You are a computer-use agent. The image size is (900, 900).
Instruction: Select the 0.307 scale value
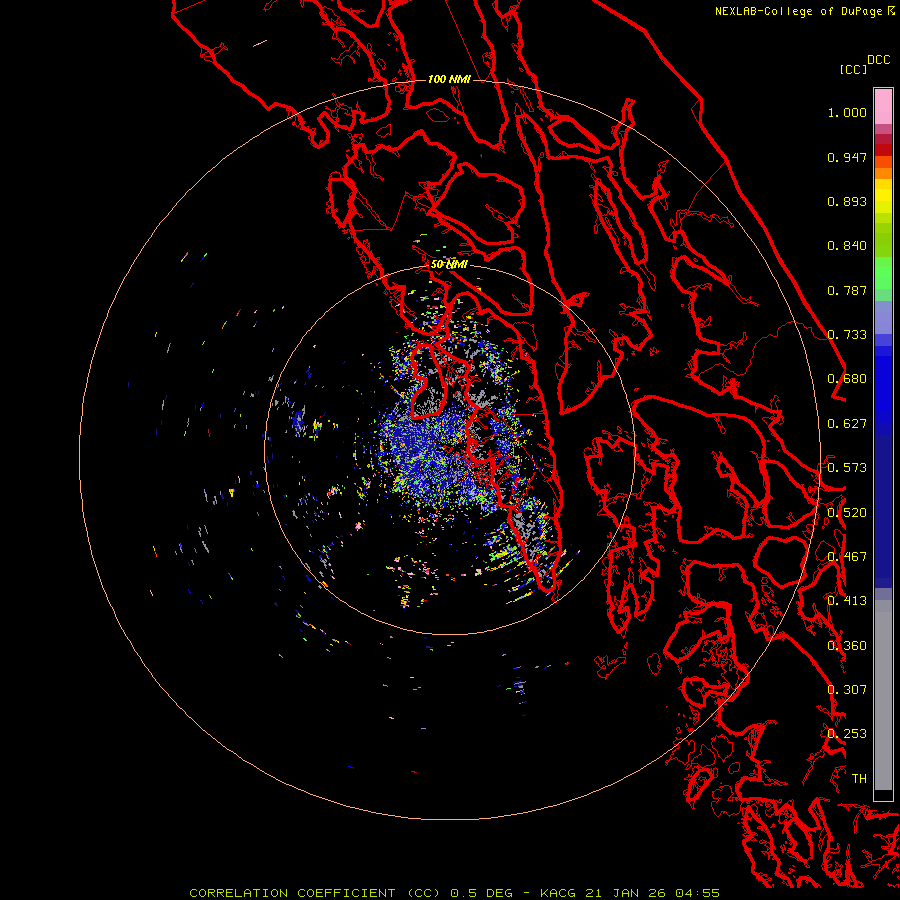[847, 690]
